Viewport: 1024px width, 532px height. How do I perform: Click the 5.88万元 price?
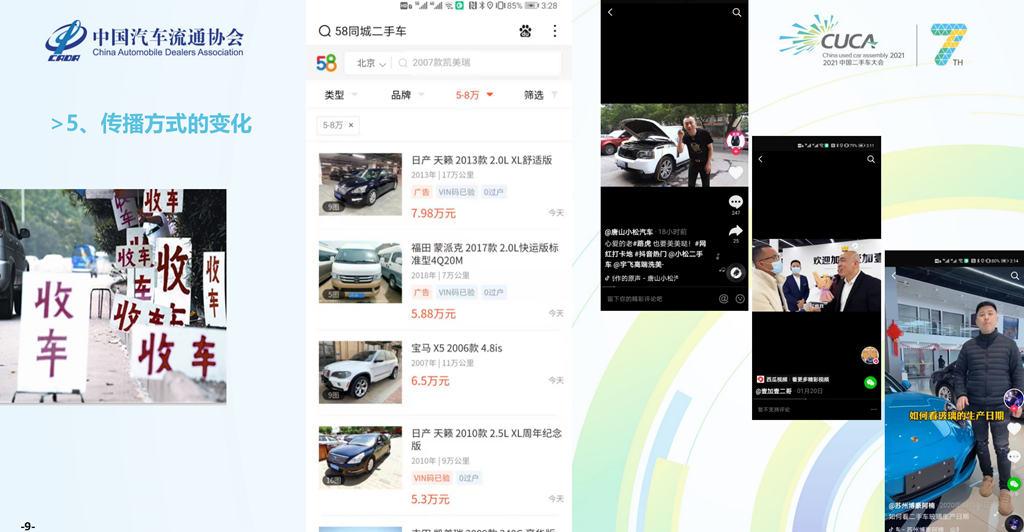(433, 314)
